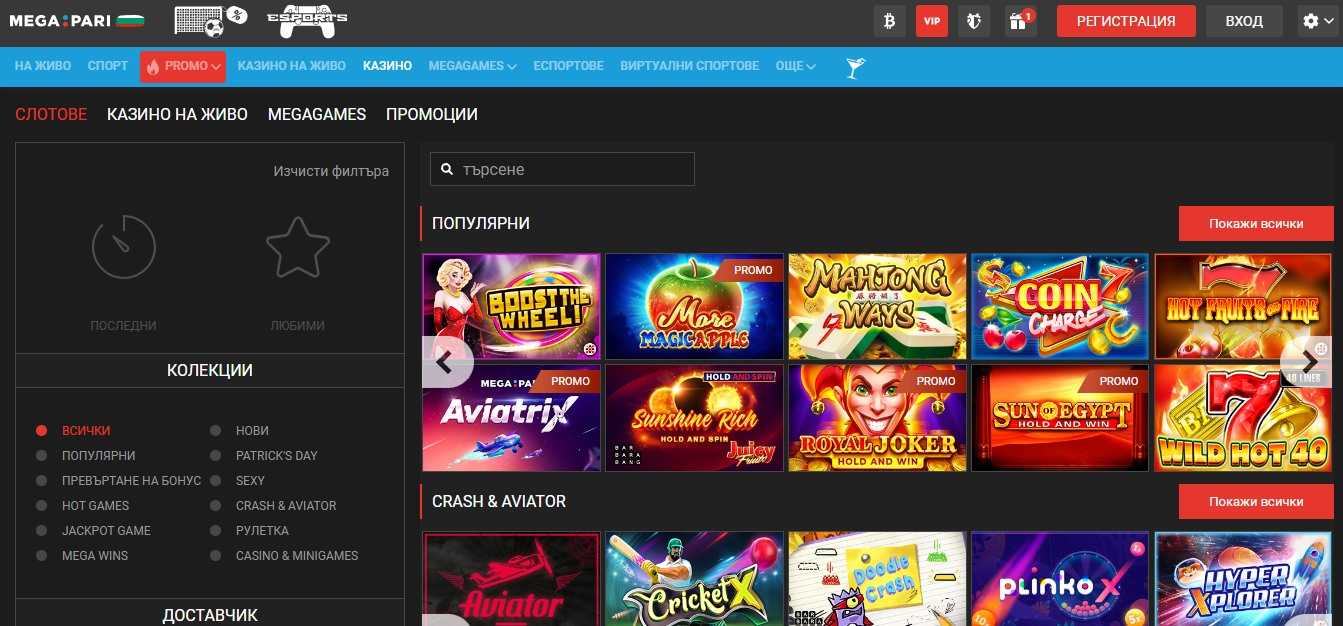The image size is (1343, 626).
Task: Click the magnifier icon in search box
Action: coord(446,170)
